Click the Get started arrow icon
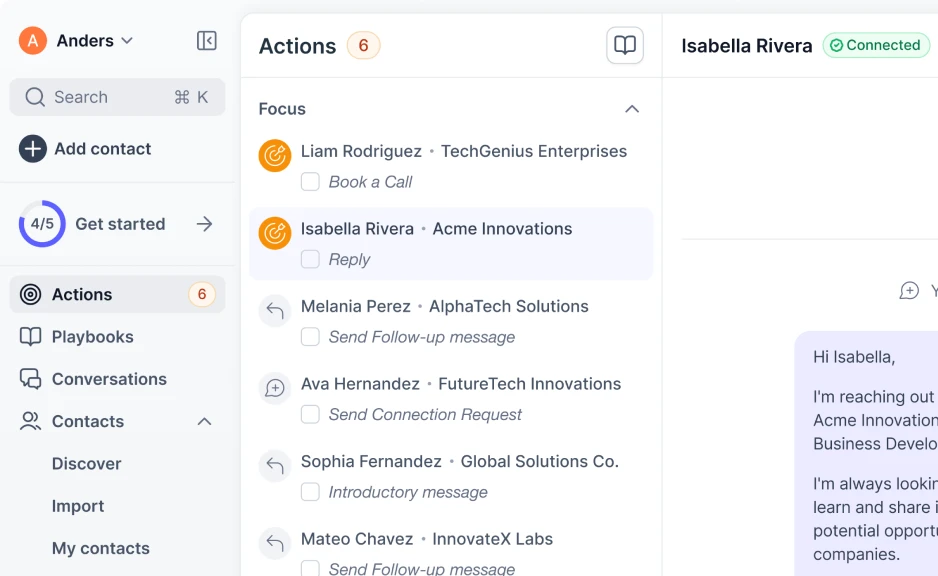This screenshot has width=938, height=576. [205, 224]
